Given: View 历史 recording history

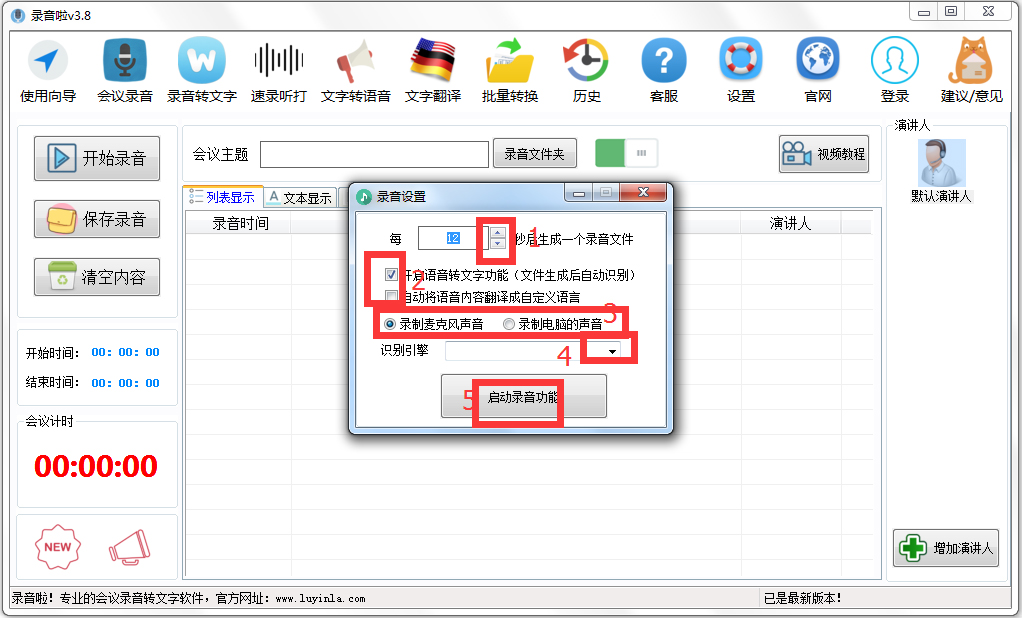Looking at the screenshot, I should pos(586,60).
